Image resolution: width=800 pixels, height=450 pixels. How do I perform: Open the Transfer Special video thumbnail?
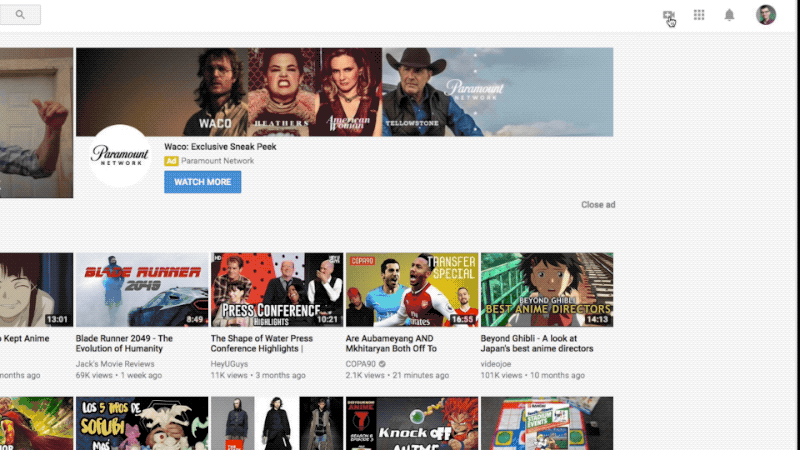(x=412, y=289)
